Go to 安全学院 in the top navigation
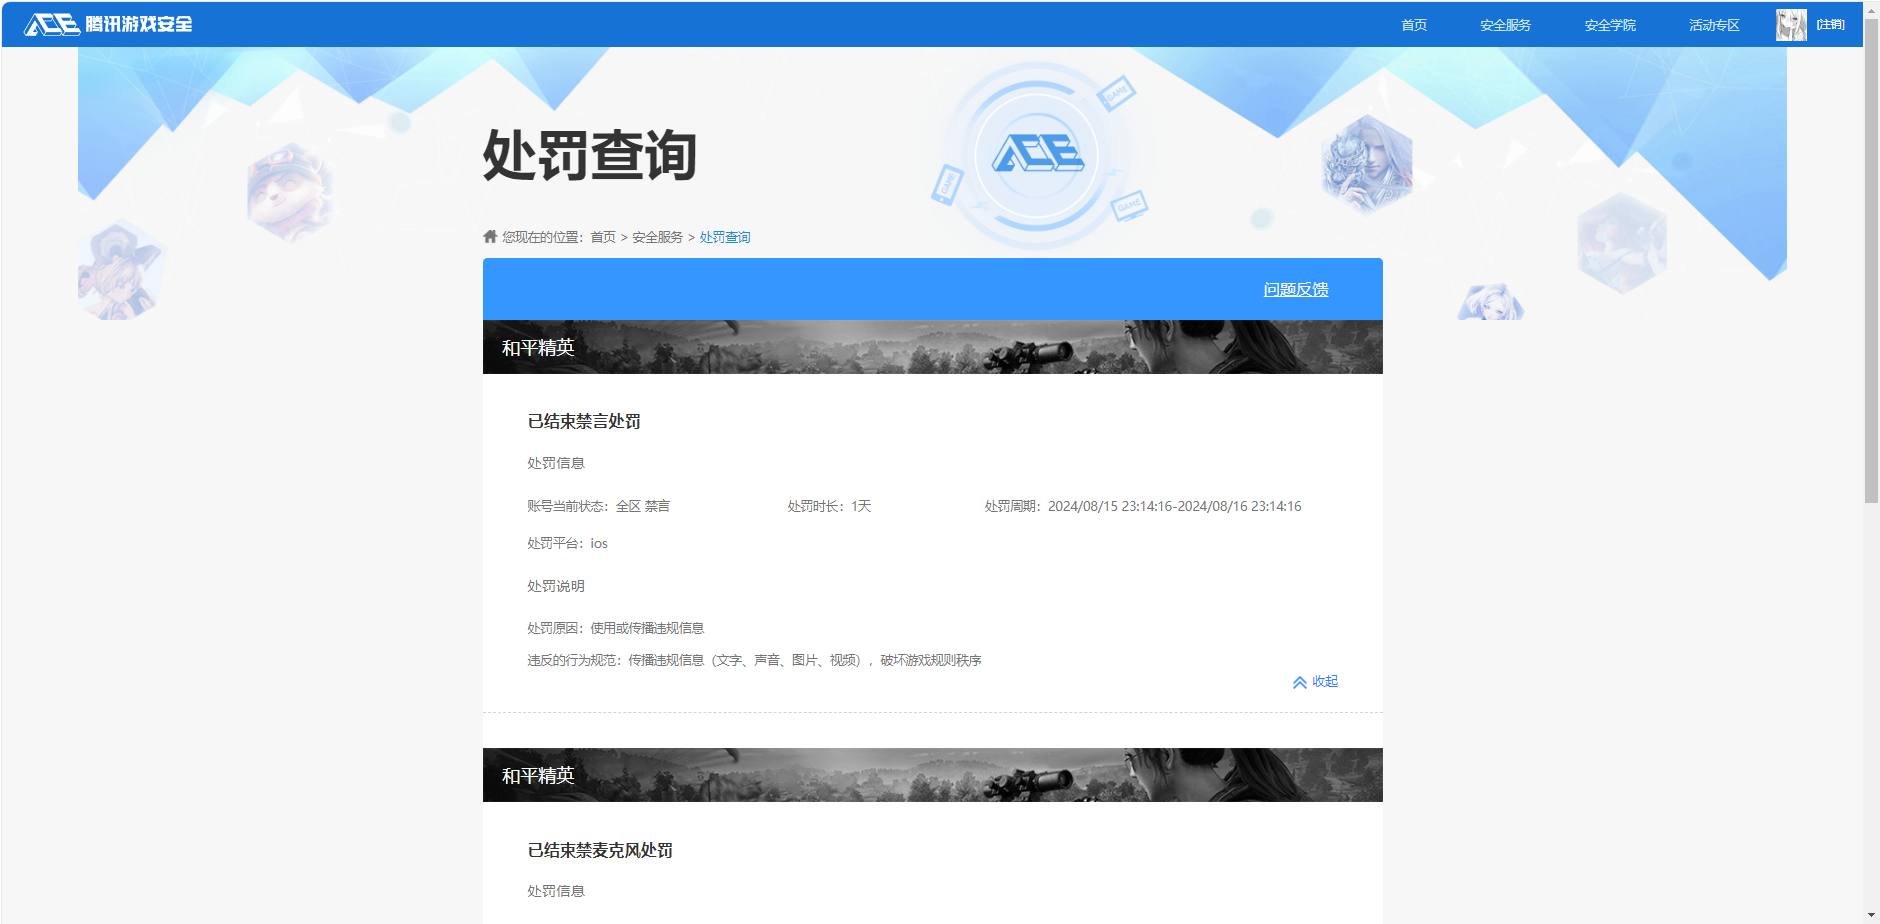The width and height of the screenshot is (1880, 924). pos(1609,25)
